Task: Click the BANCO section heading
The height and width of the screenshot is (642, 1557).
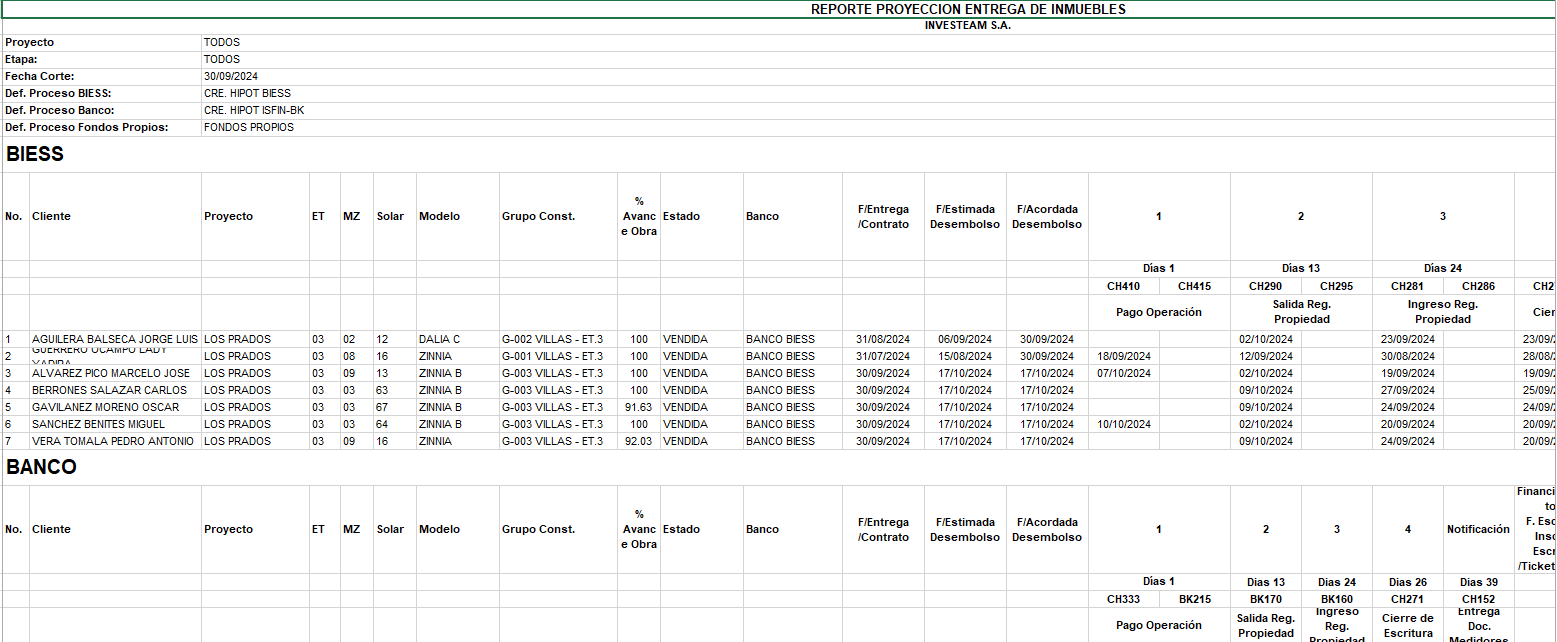Action: 41,467
